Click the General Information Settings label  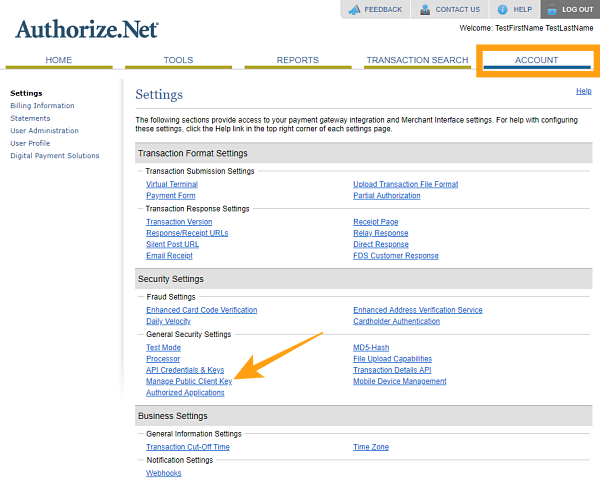point(194,434)
